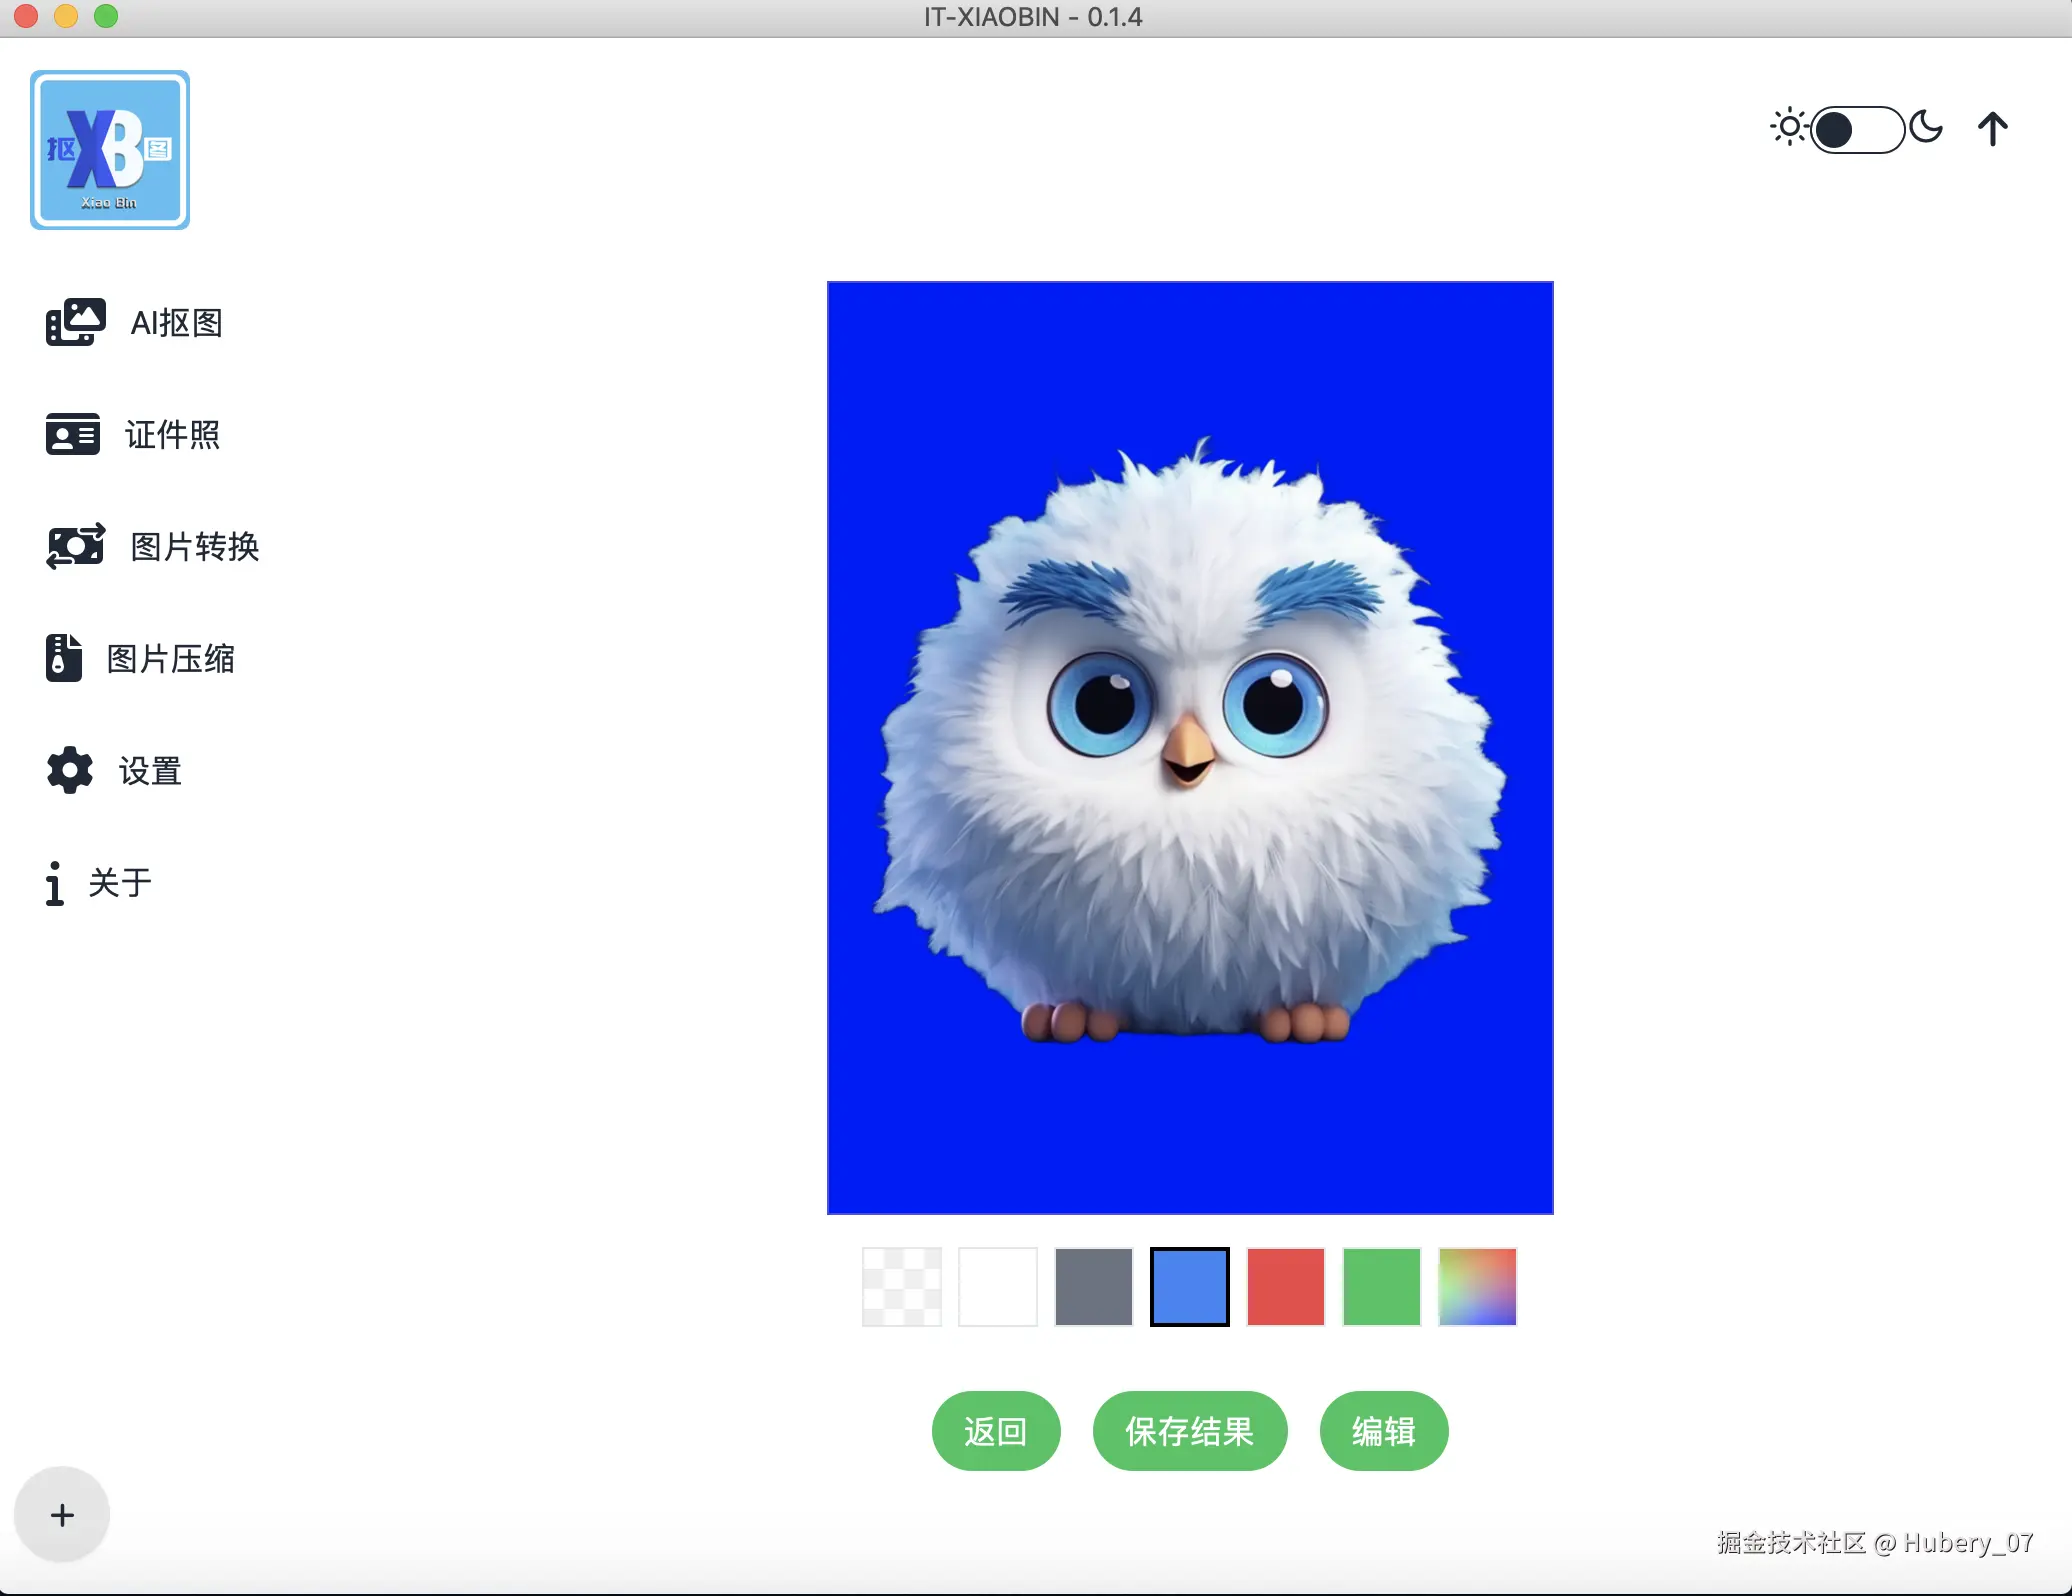Click the 保存结果 button
This screenshot has height=1596, width=2072.
(1189, 1431)
